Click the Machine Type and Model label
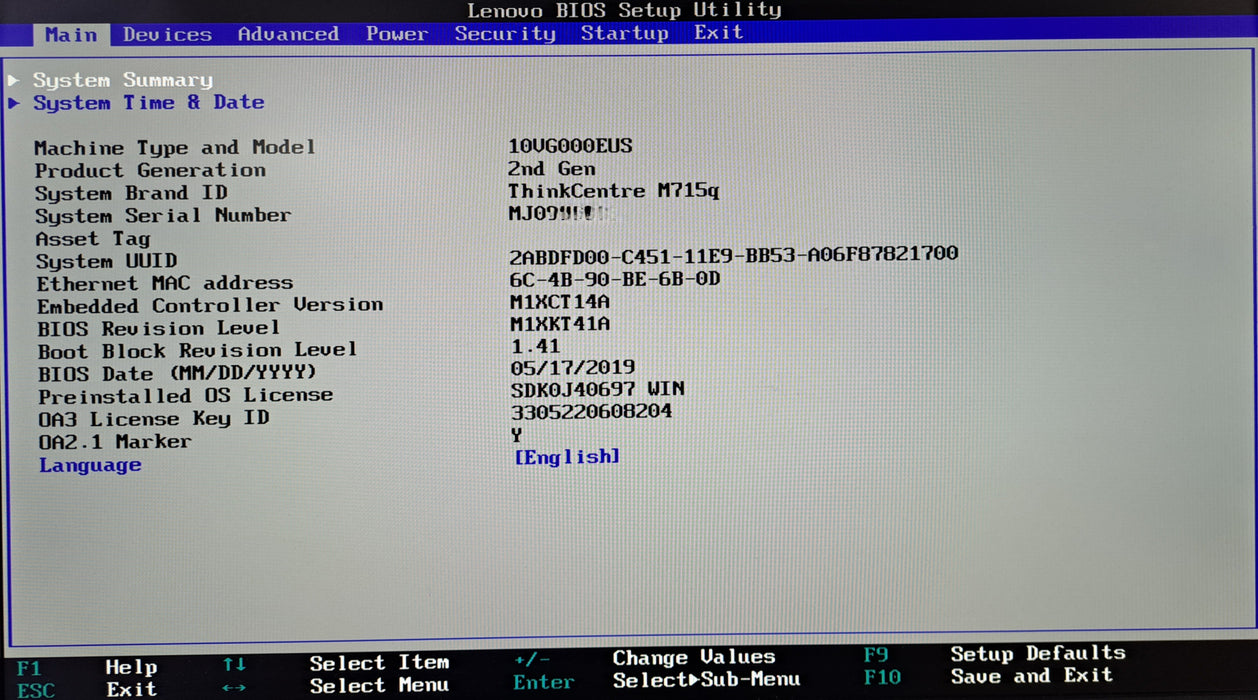Viewport: 1258px width, 700px height. click(x=175, y=148)
